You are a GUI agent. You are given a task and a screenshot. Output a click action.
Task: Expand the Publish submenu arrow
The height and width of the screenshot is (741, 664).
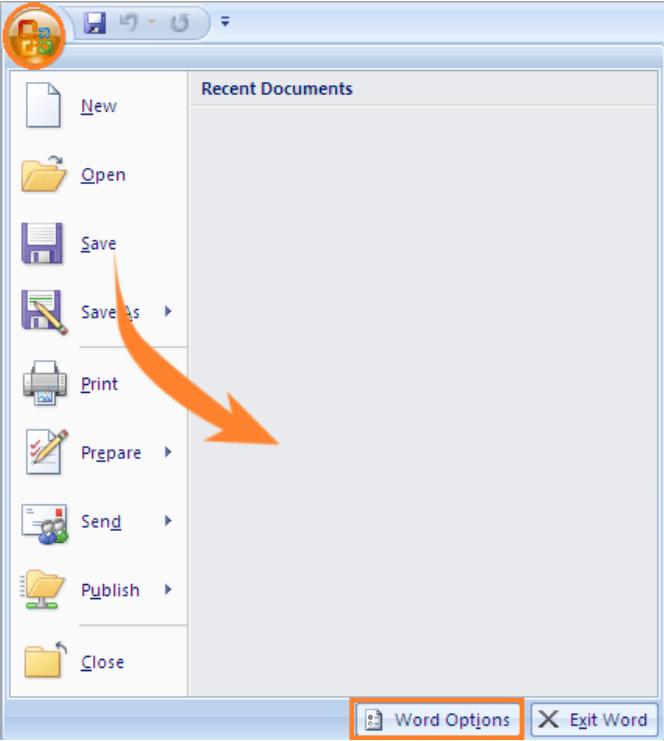tap(168, 589)
